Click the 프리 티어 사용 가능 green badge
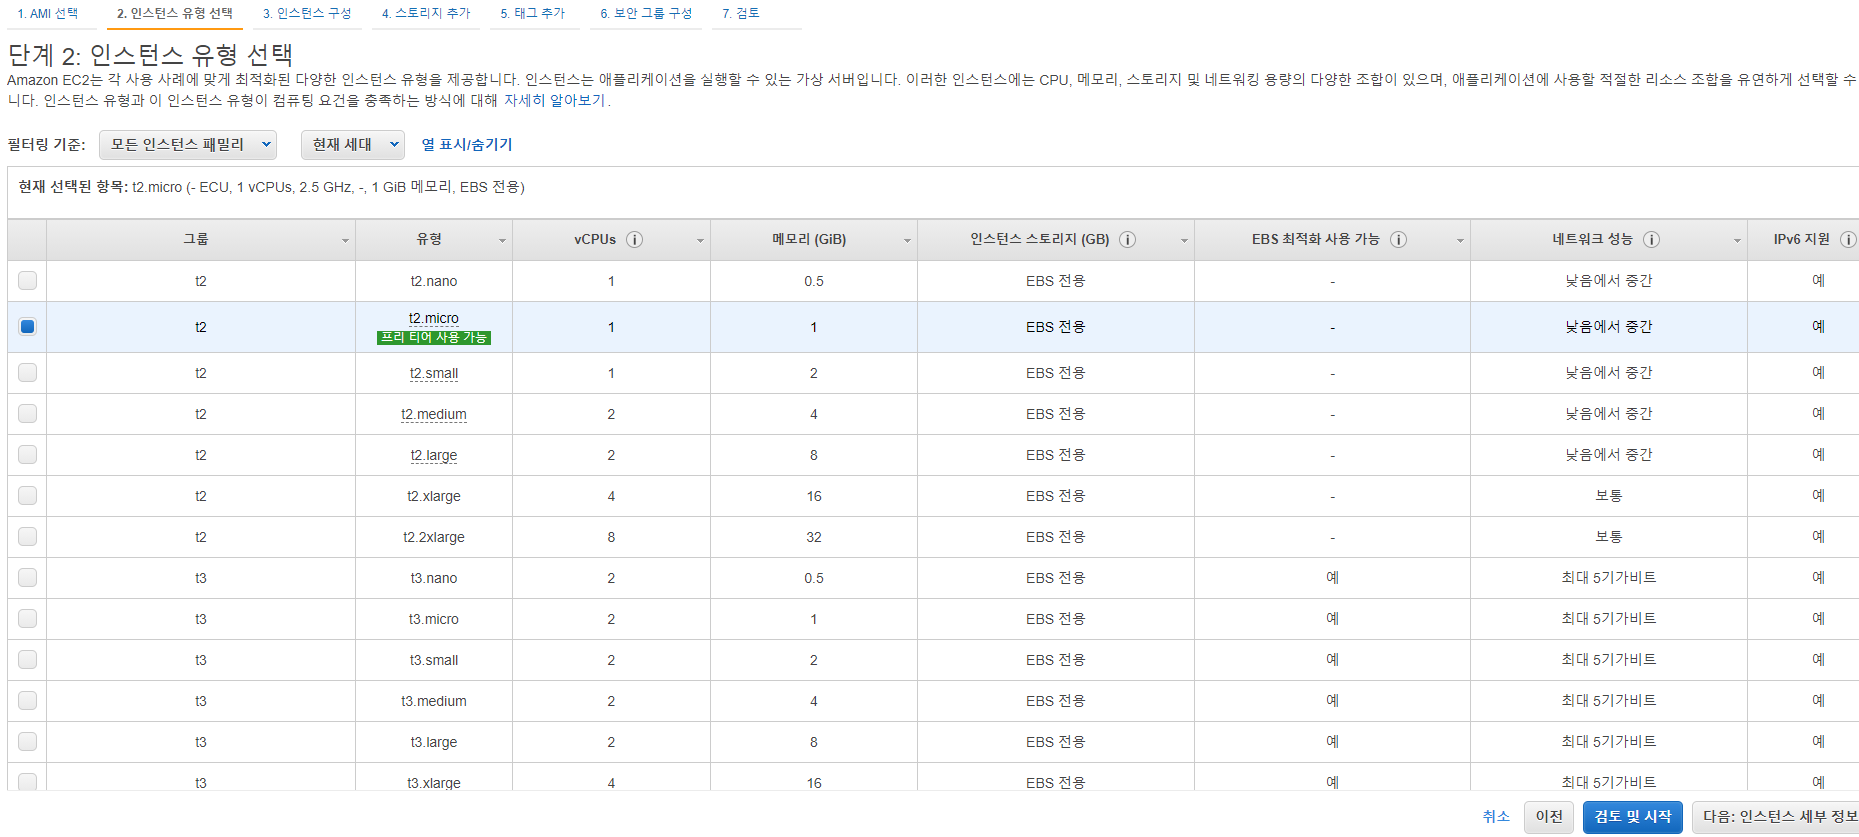Viewport: 1859px width, 837px height. [434, 338]
